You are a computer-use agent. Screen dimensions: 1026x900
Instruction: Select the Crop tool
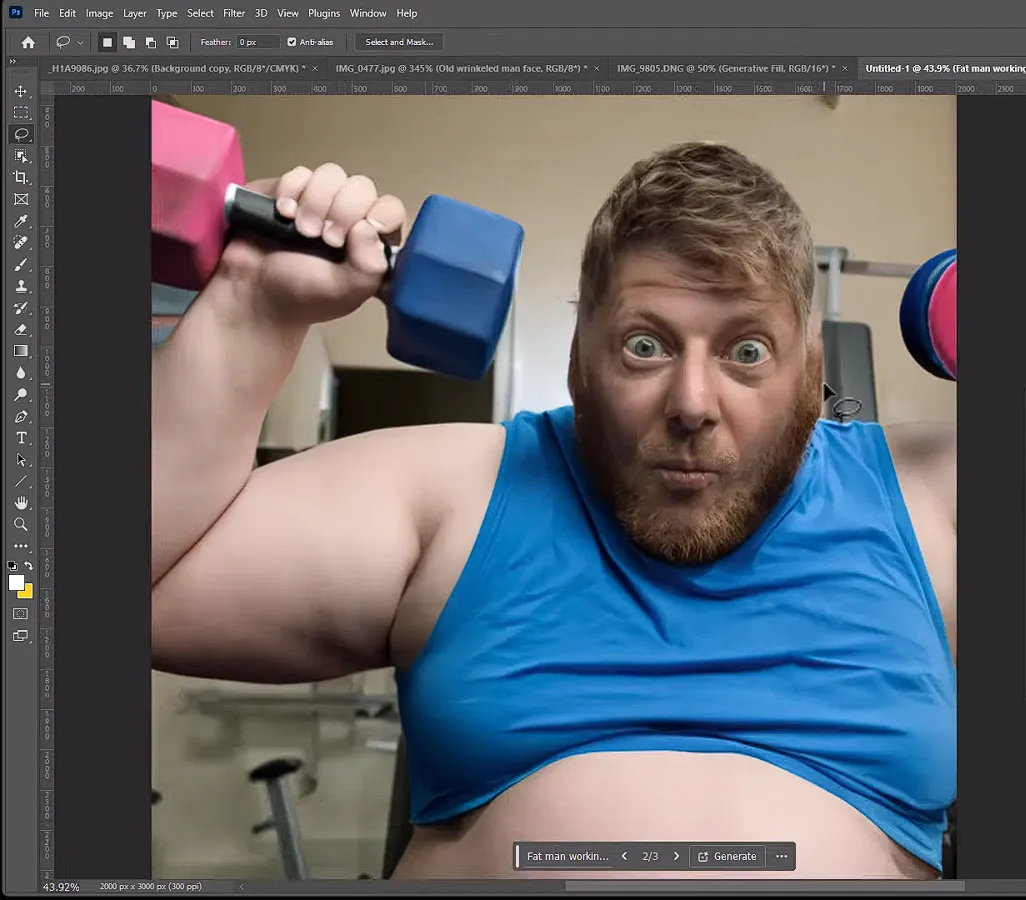coord(22,177)
